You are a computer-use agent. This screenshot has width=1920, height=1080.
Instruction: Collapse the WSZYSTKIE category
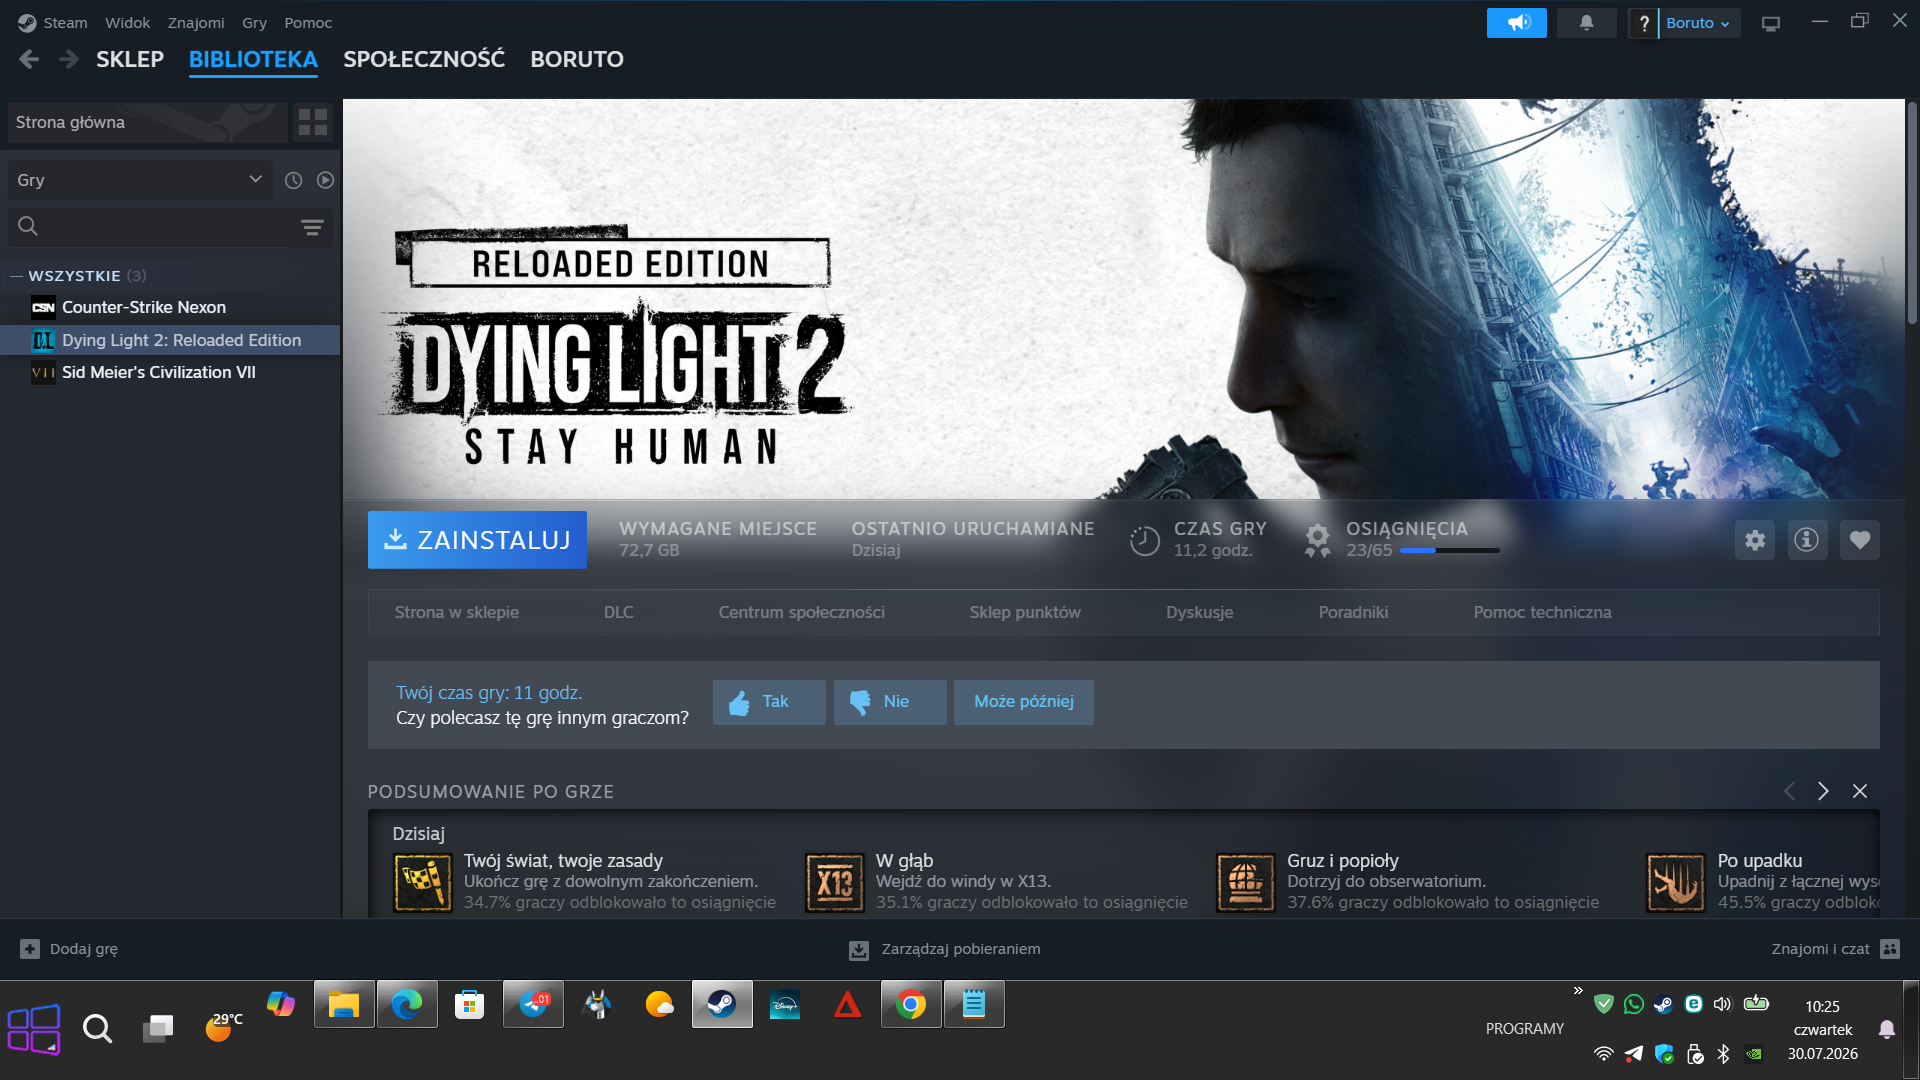coord(16,276)
